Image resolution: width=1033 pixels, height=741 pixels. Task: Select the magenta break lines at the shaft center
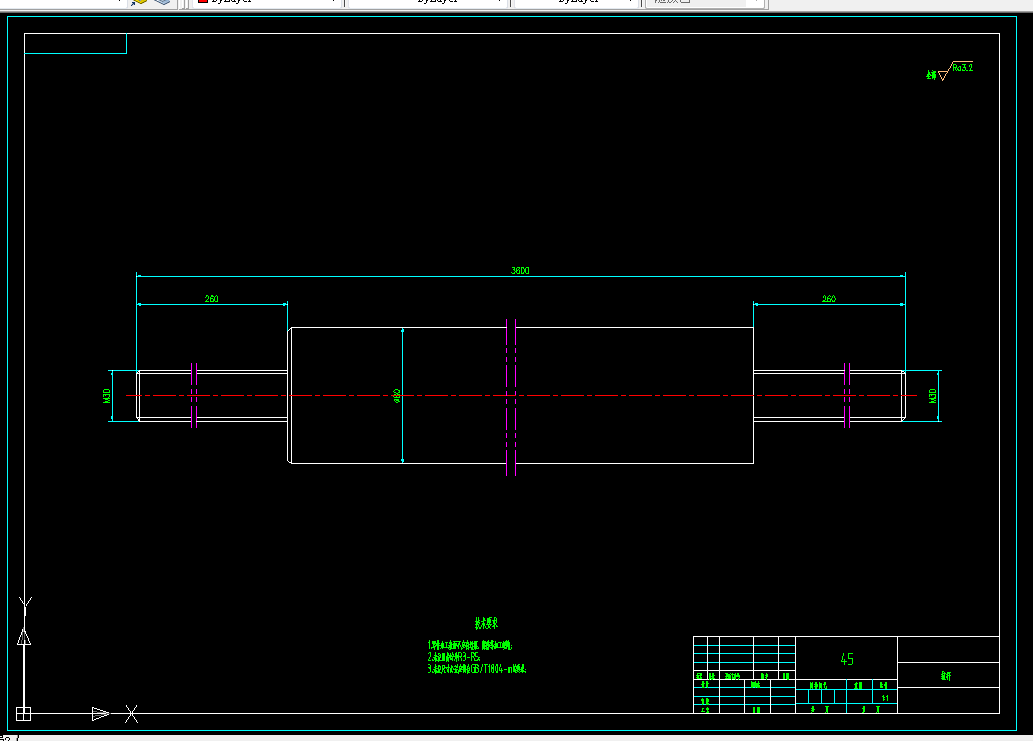coord(511,397)
